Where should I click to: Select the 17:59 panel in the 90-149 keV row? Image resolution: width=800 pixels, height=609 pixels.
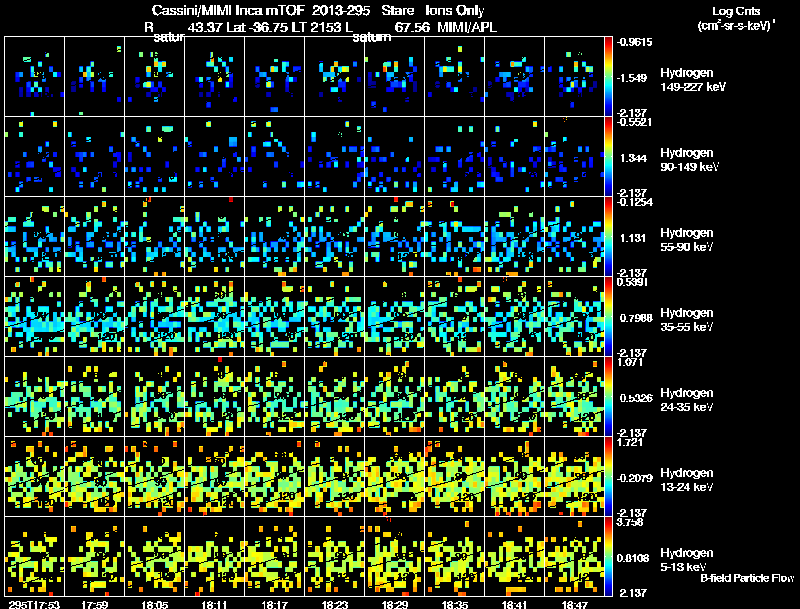coord(94,157)
